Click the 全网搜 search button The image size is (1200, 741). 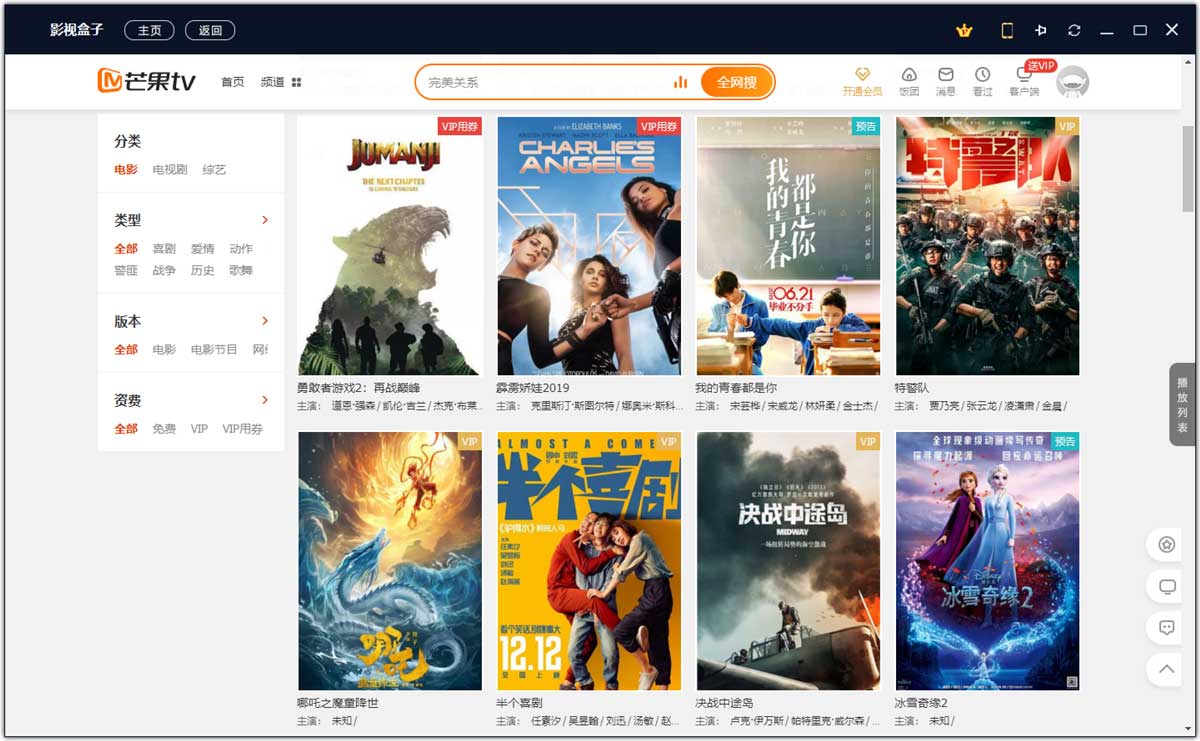pos(737,82)
